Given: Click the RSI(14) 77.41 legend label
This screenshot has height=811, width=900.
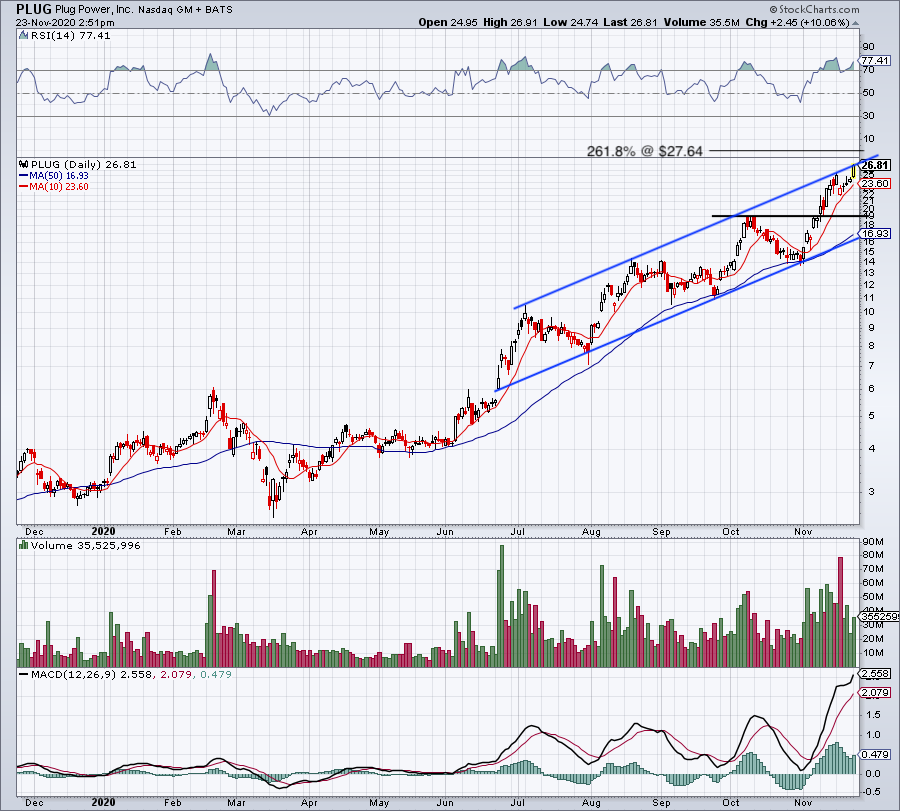Looking at the screenshot, I should 70,36.
